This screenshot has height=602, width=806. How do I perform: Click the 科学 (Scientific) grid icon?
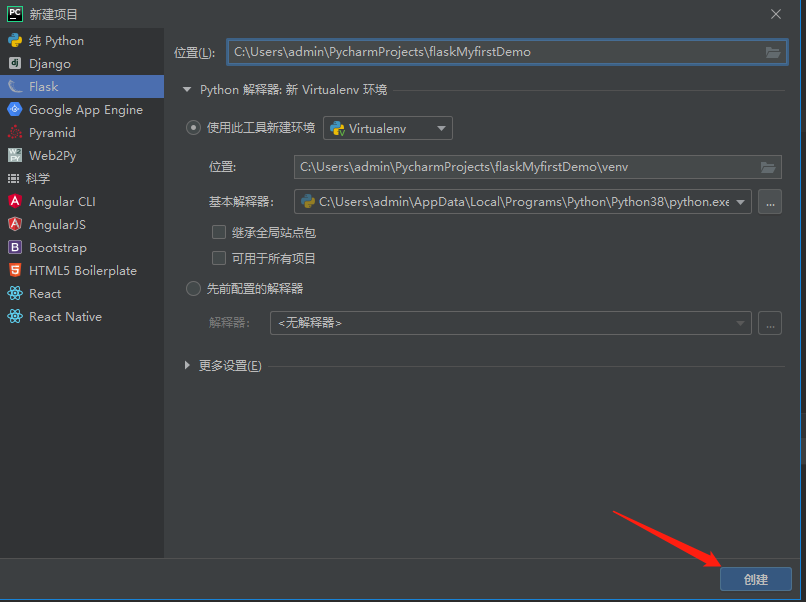click(x=13, y=178)
